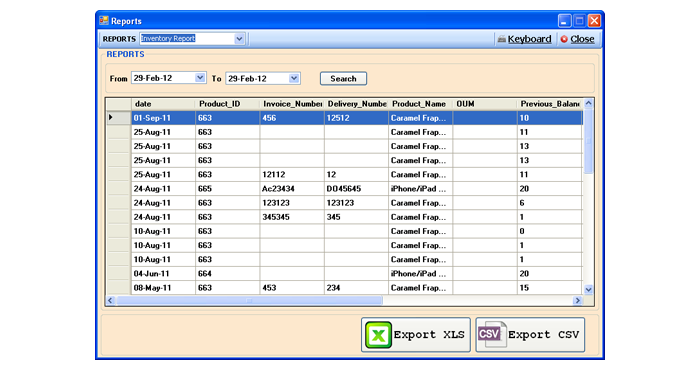Viewport: 700px width, 371px height.
Task: Select invoice cell Ac23434
Action: (292, 189)
